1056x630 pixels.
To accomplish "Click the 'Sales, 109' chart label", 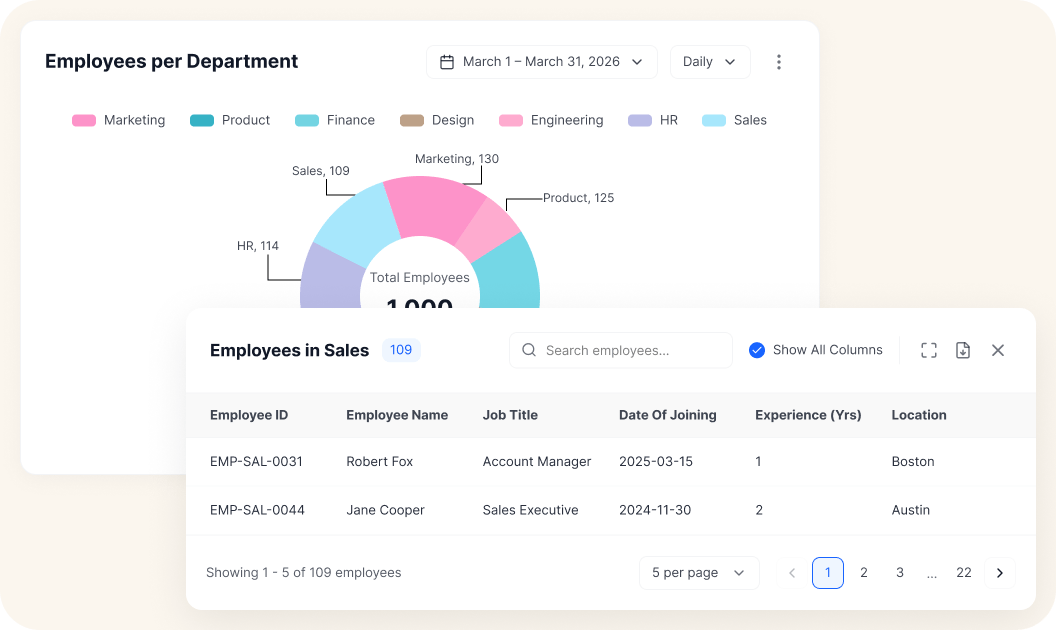I will (321, 171).
